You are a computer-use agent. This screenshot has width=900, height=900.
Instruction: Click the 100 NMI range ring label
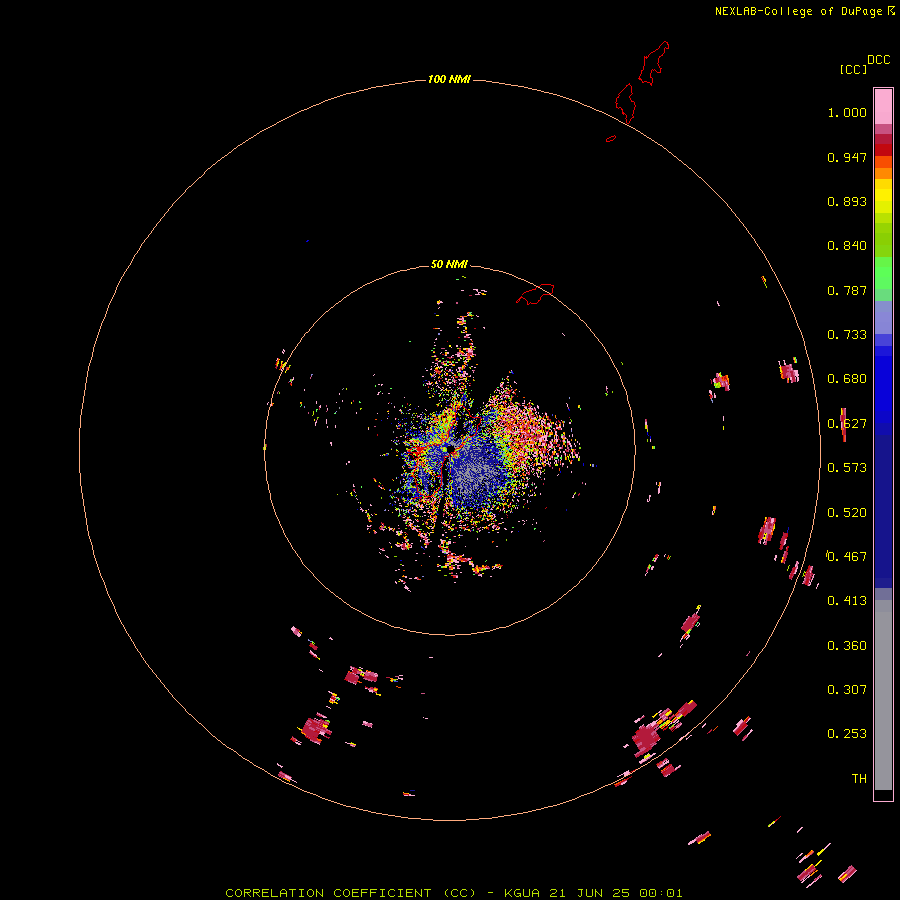point(449,79)
